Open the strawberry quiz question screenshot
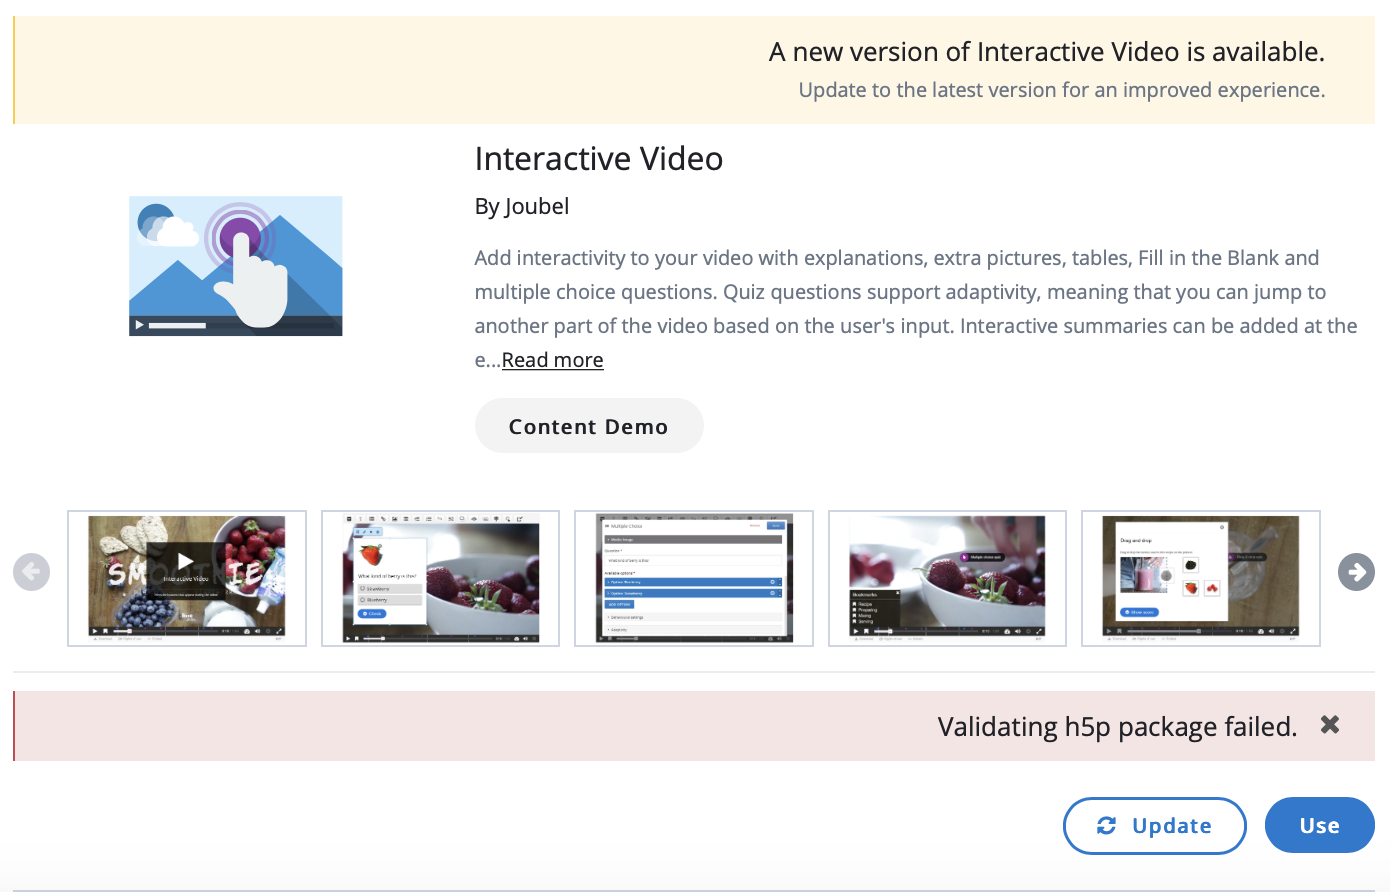 (x=440, y=578)
